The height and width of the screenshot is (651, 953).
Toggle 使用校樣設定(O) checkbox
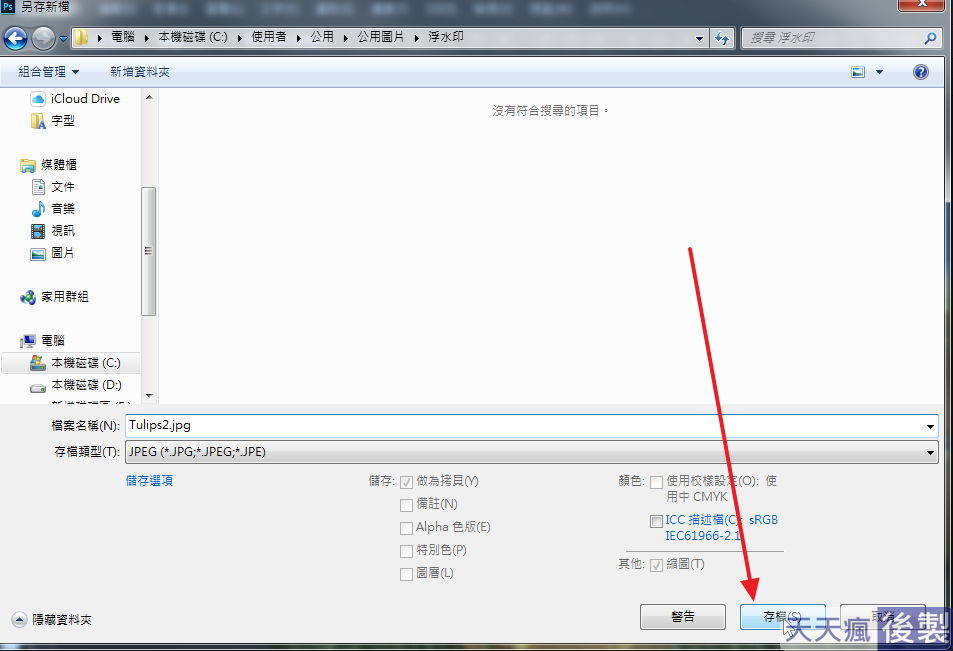[656, 482]
